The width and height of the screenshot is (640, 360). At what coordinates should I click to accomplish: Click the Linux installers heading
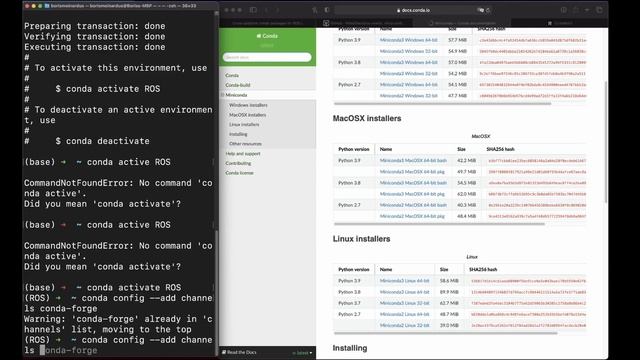[361, 239]
